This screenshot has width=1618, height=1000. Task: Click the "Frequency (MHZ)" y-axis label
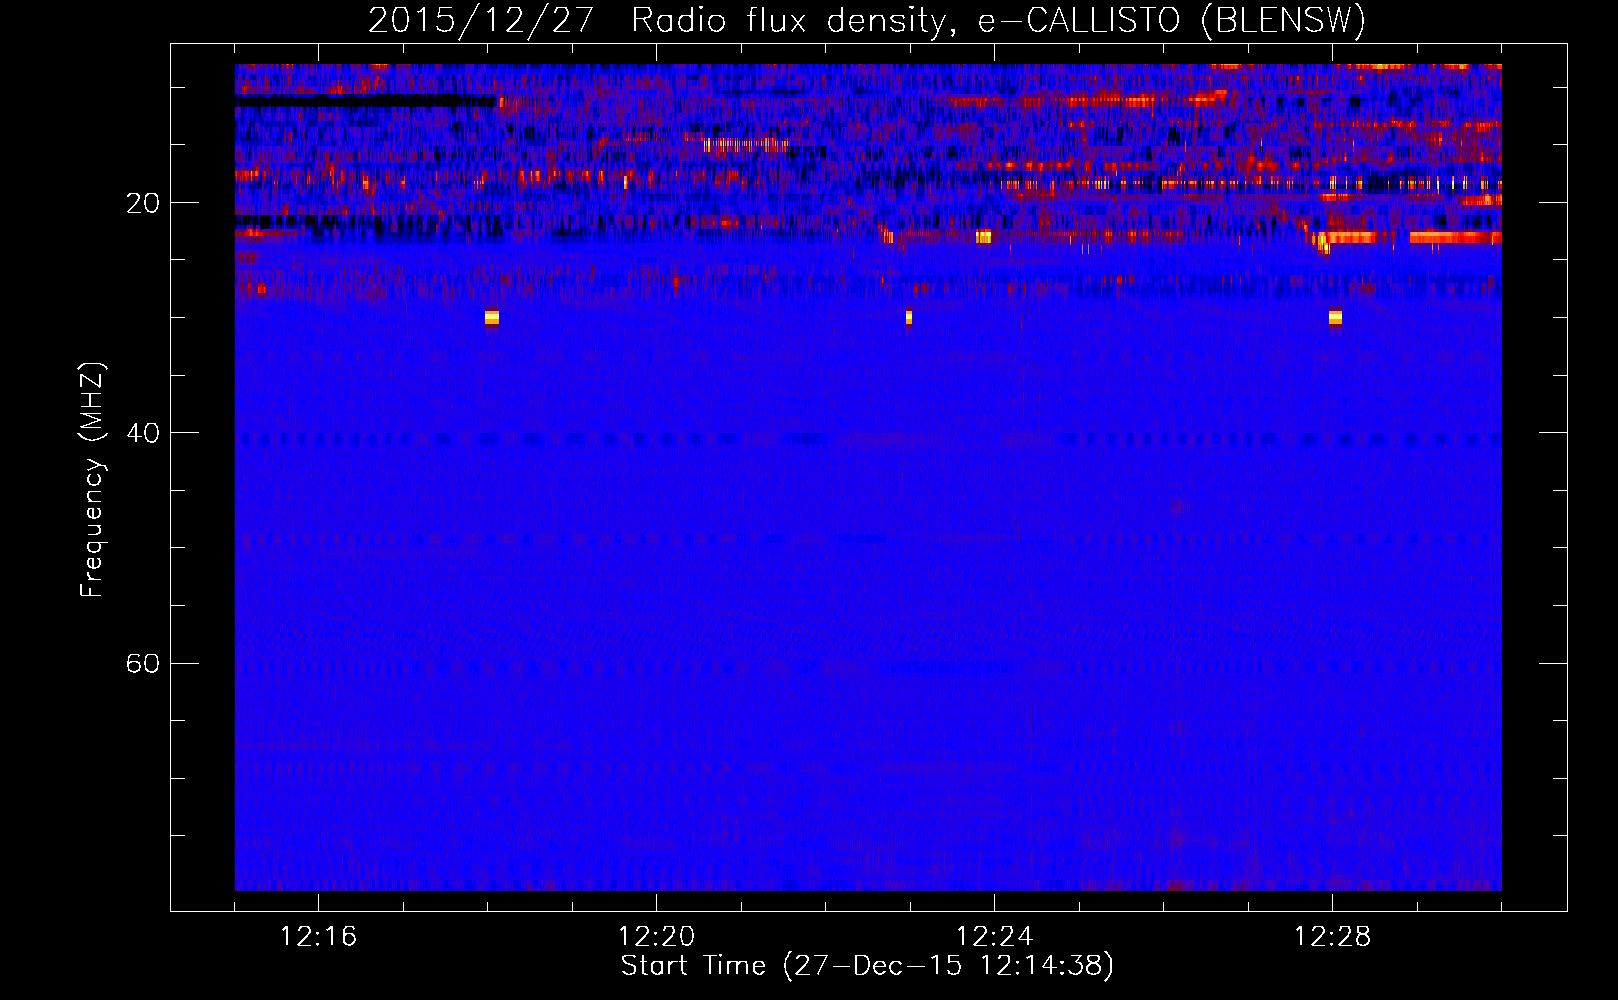click(92, 479)
